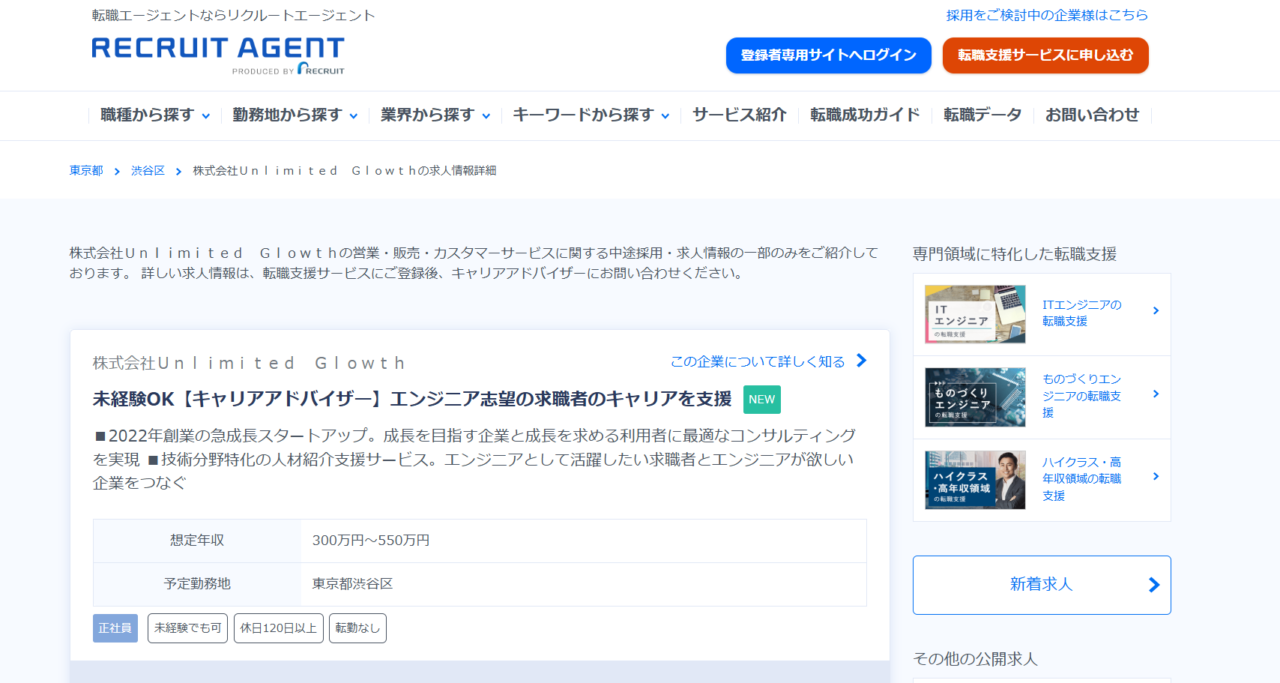The image size is (1280, 683).
Task: Open 転職成功ガイド menu item
Action: (865, 115)
